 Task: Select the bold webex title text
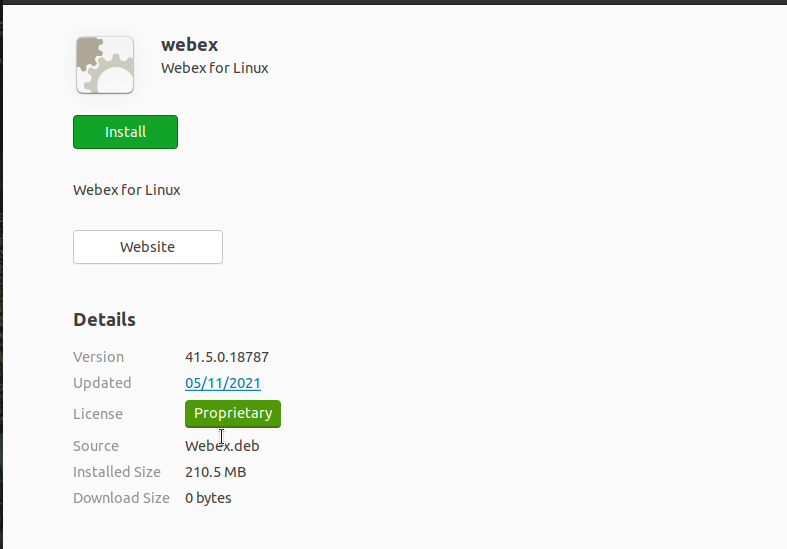click(x=189, y=45)
